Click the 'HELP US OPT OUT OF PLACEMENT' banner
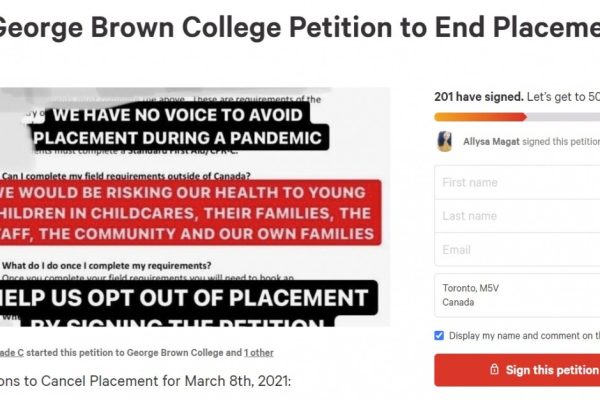The image size is (600, 400). [x=190, y=299]
